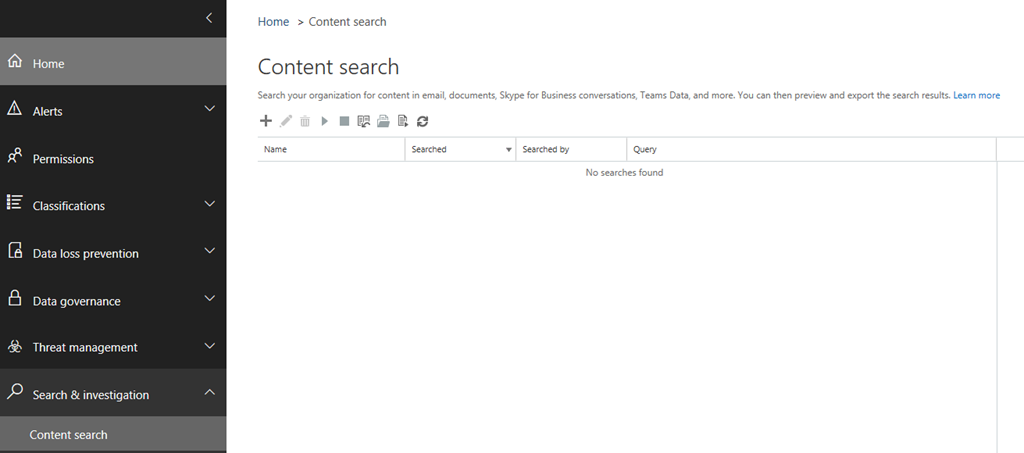
Task: Open Permissions in the sidebar
Action: (x=63, y=159)
